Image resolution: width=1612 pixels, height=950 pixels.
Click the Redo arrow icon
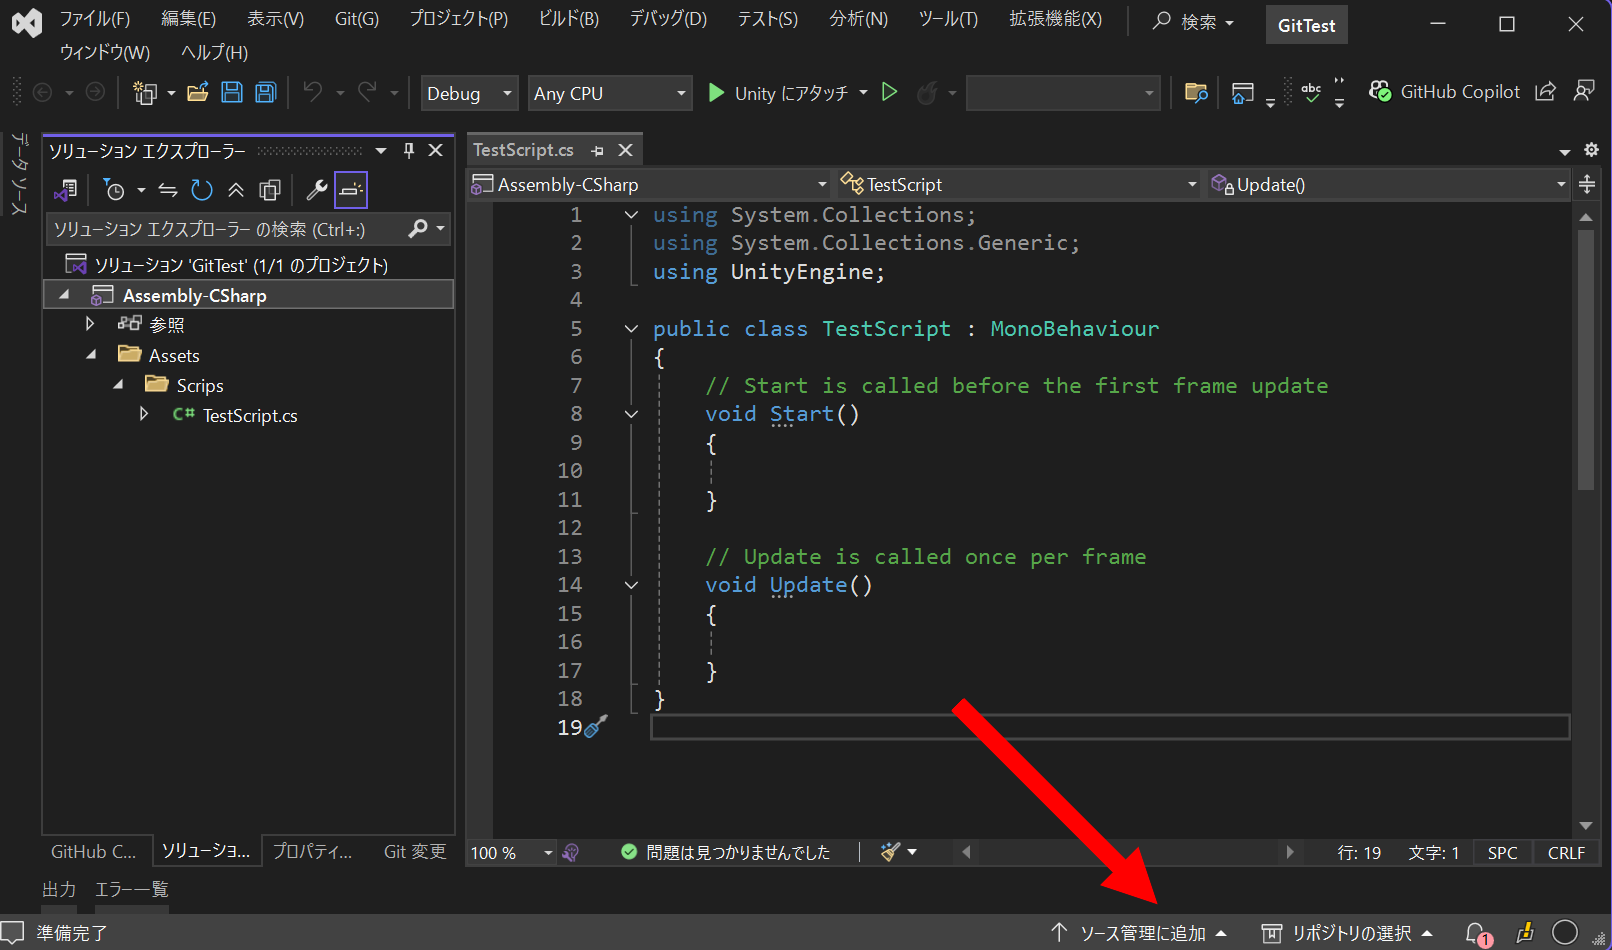pyautogui.click(x=367, y=93)
